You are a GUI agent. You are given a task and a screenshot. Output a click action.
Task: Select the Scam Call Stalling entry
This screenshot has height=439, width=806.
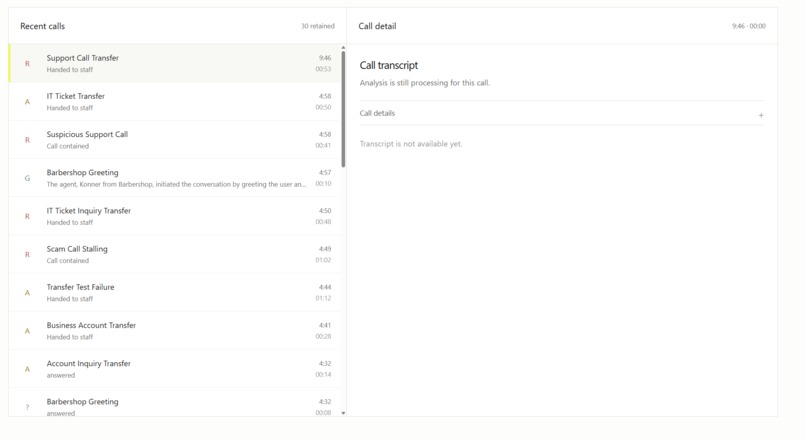pyautogui.click(x=174, y=254)
